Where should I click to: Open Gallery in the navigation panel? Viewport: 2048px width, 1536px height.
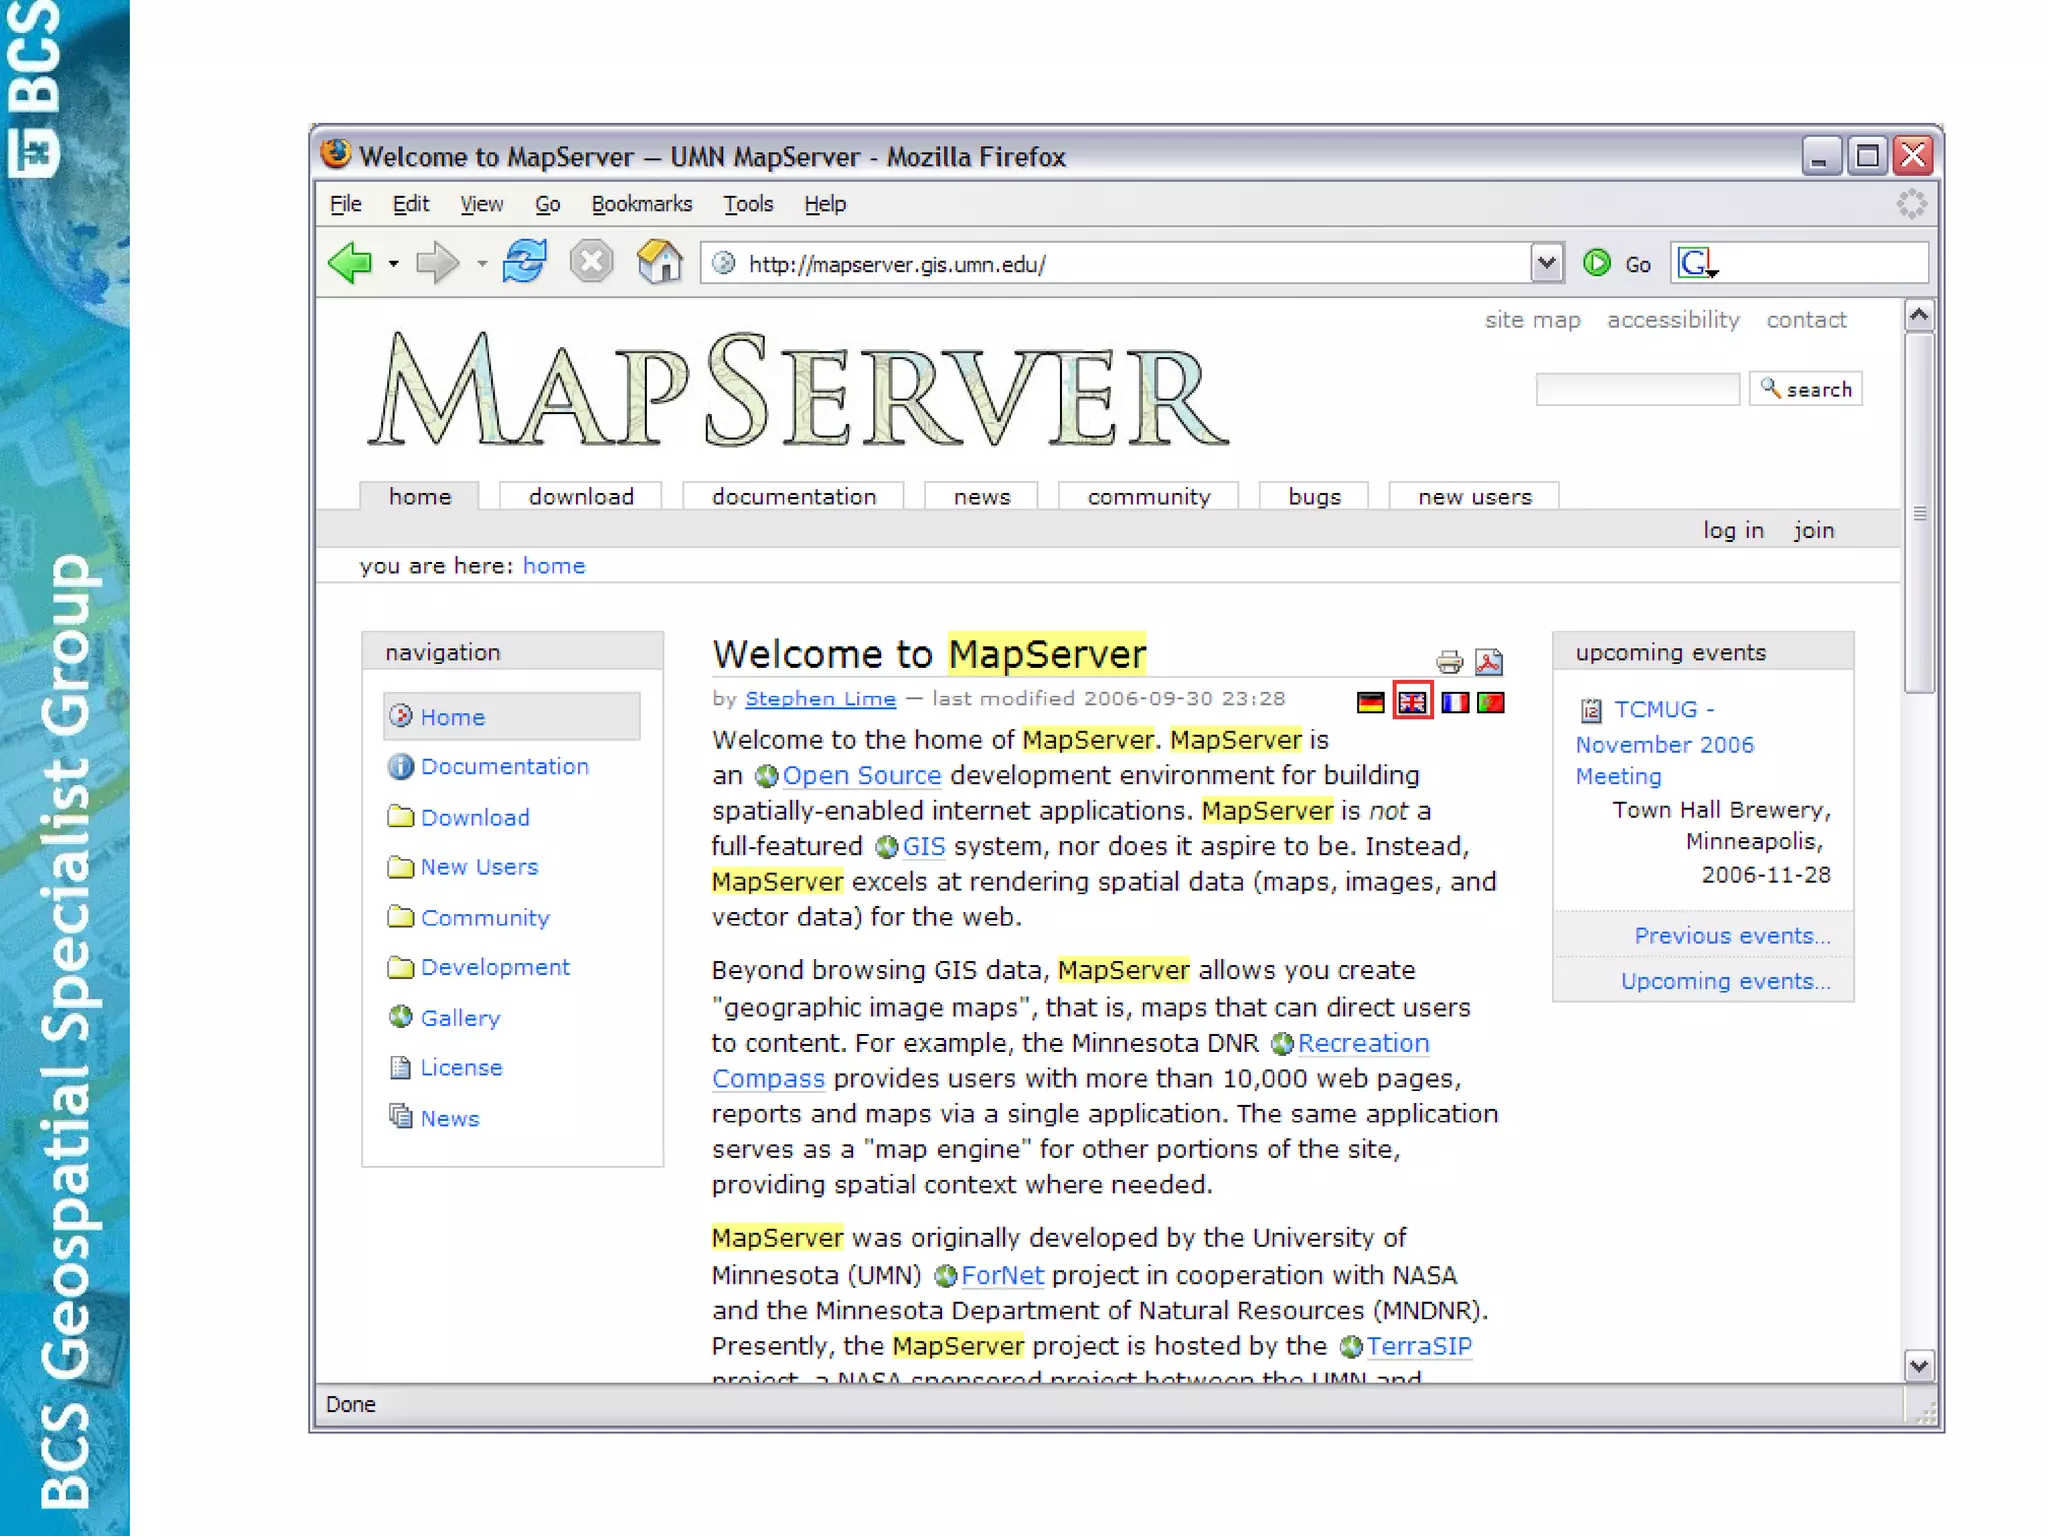[x=459, y=1018]
